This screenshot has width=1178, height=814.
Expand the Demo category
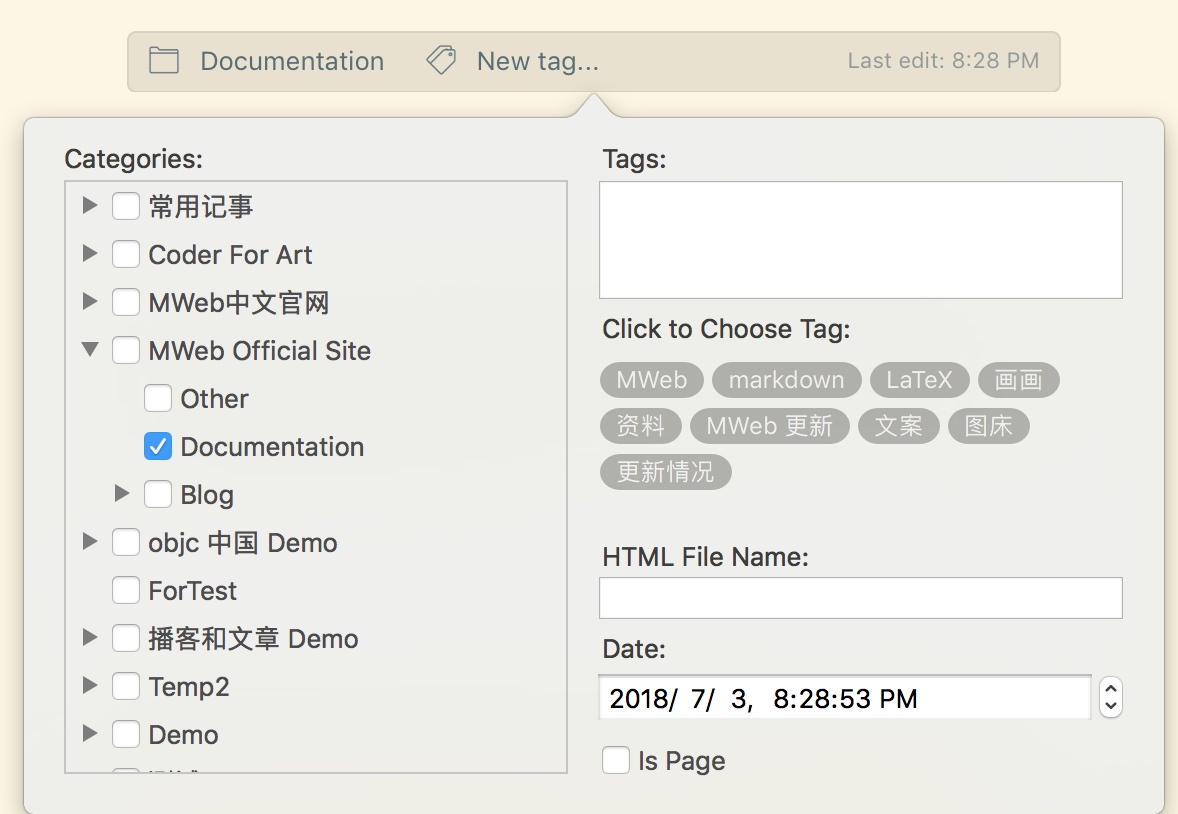90,734
